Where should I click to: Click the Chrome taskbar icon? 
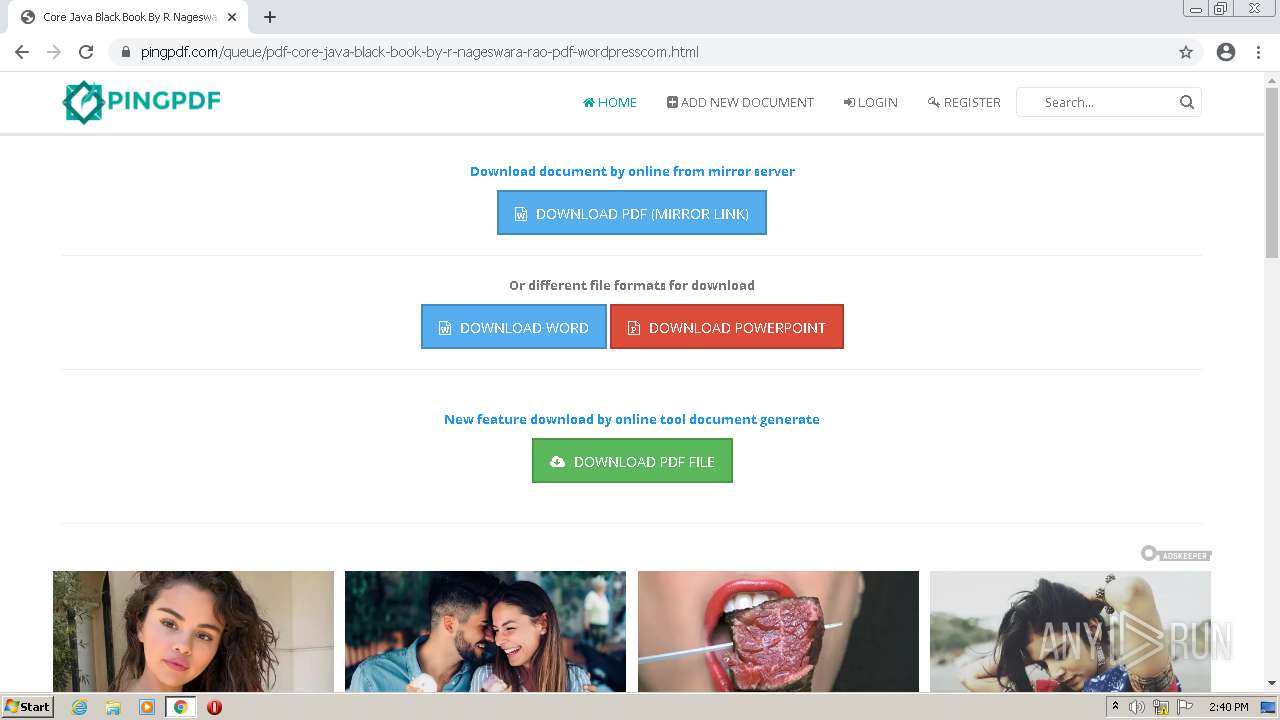pyautogui.click(x=180, y=707)
